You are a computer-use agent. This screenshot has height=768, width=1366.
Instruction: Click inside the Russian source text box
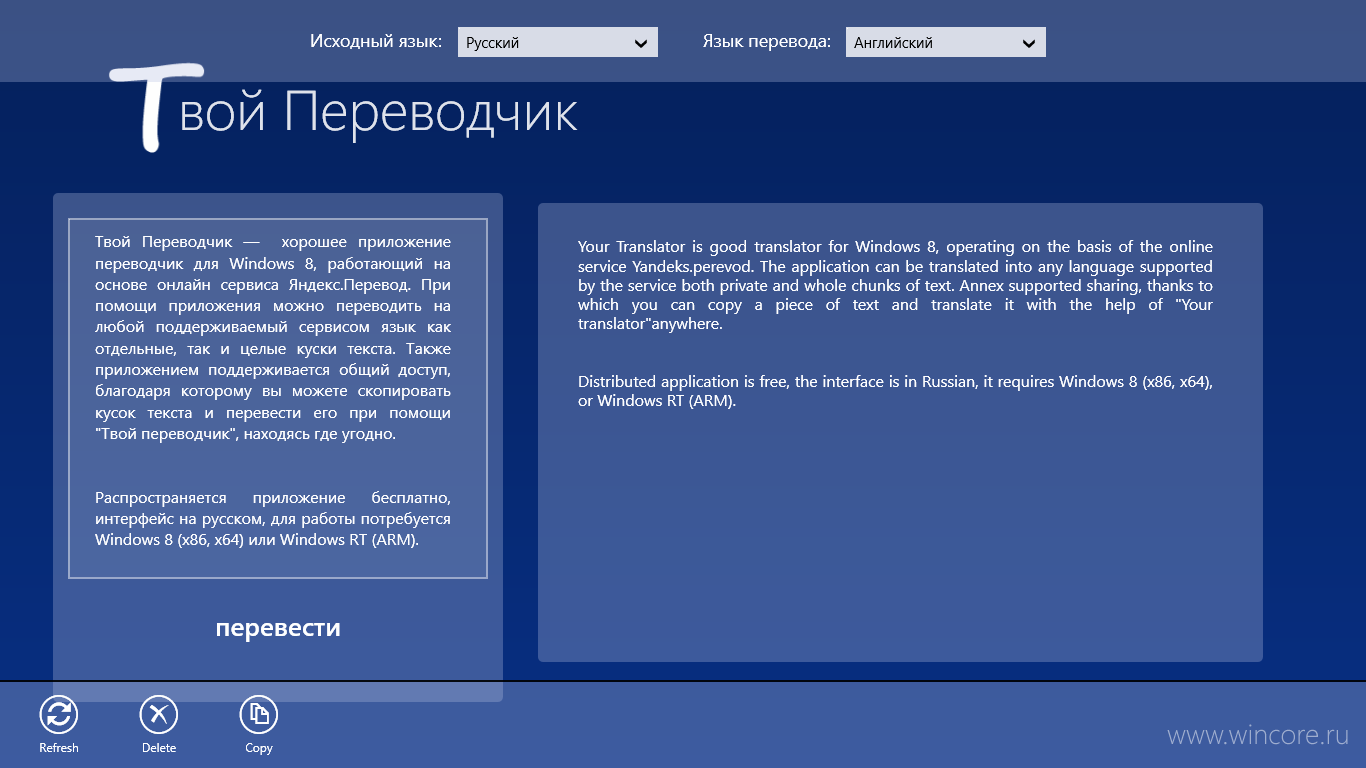pyautogui.click(x=278, y=398)
